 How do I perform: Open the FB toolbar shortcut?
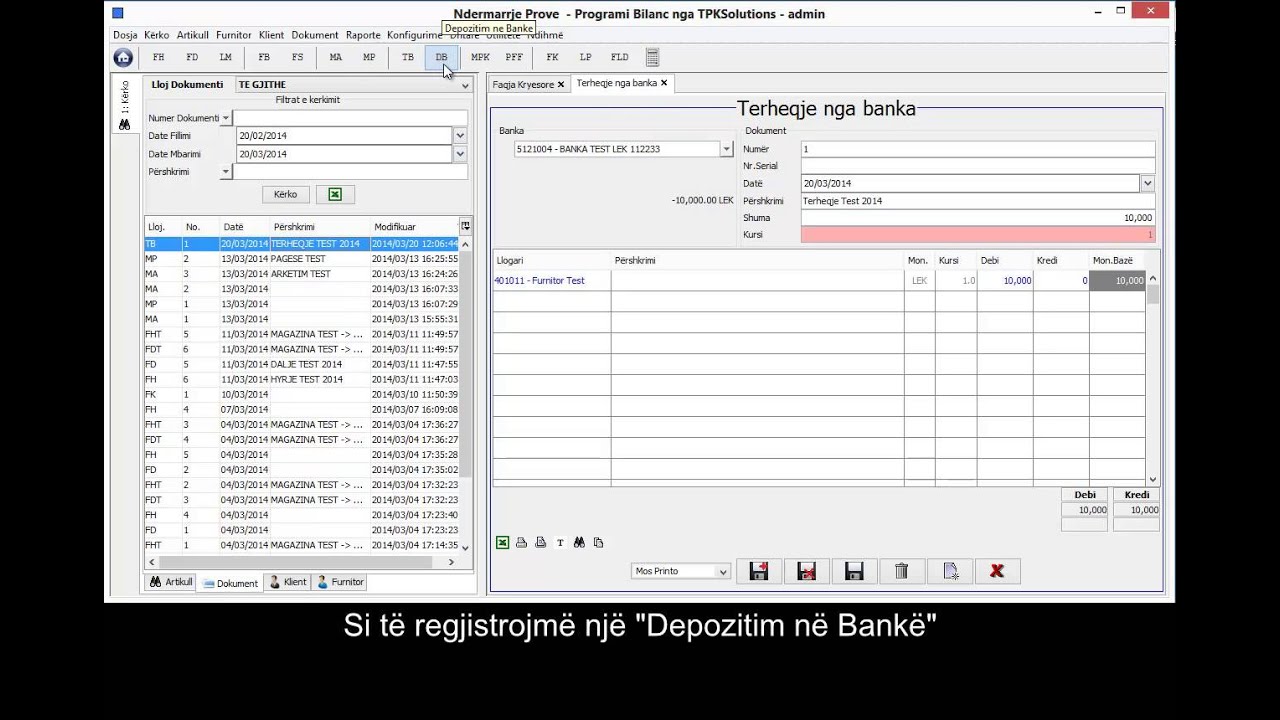pos(264,58)
